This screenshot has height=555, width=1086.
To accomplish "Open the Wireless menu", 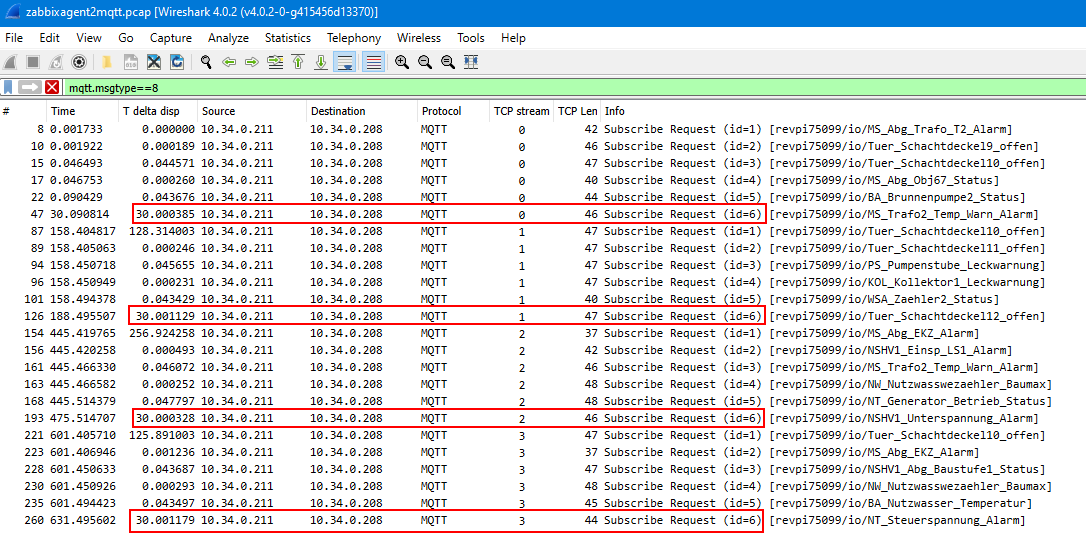I will (418, 38).
